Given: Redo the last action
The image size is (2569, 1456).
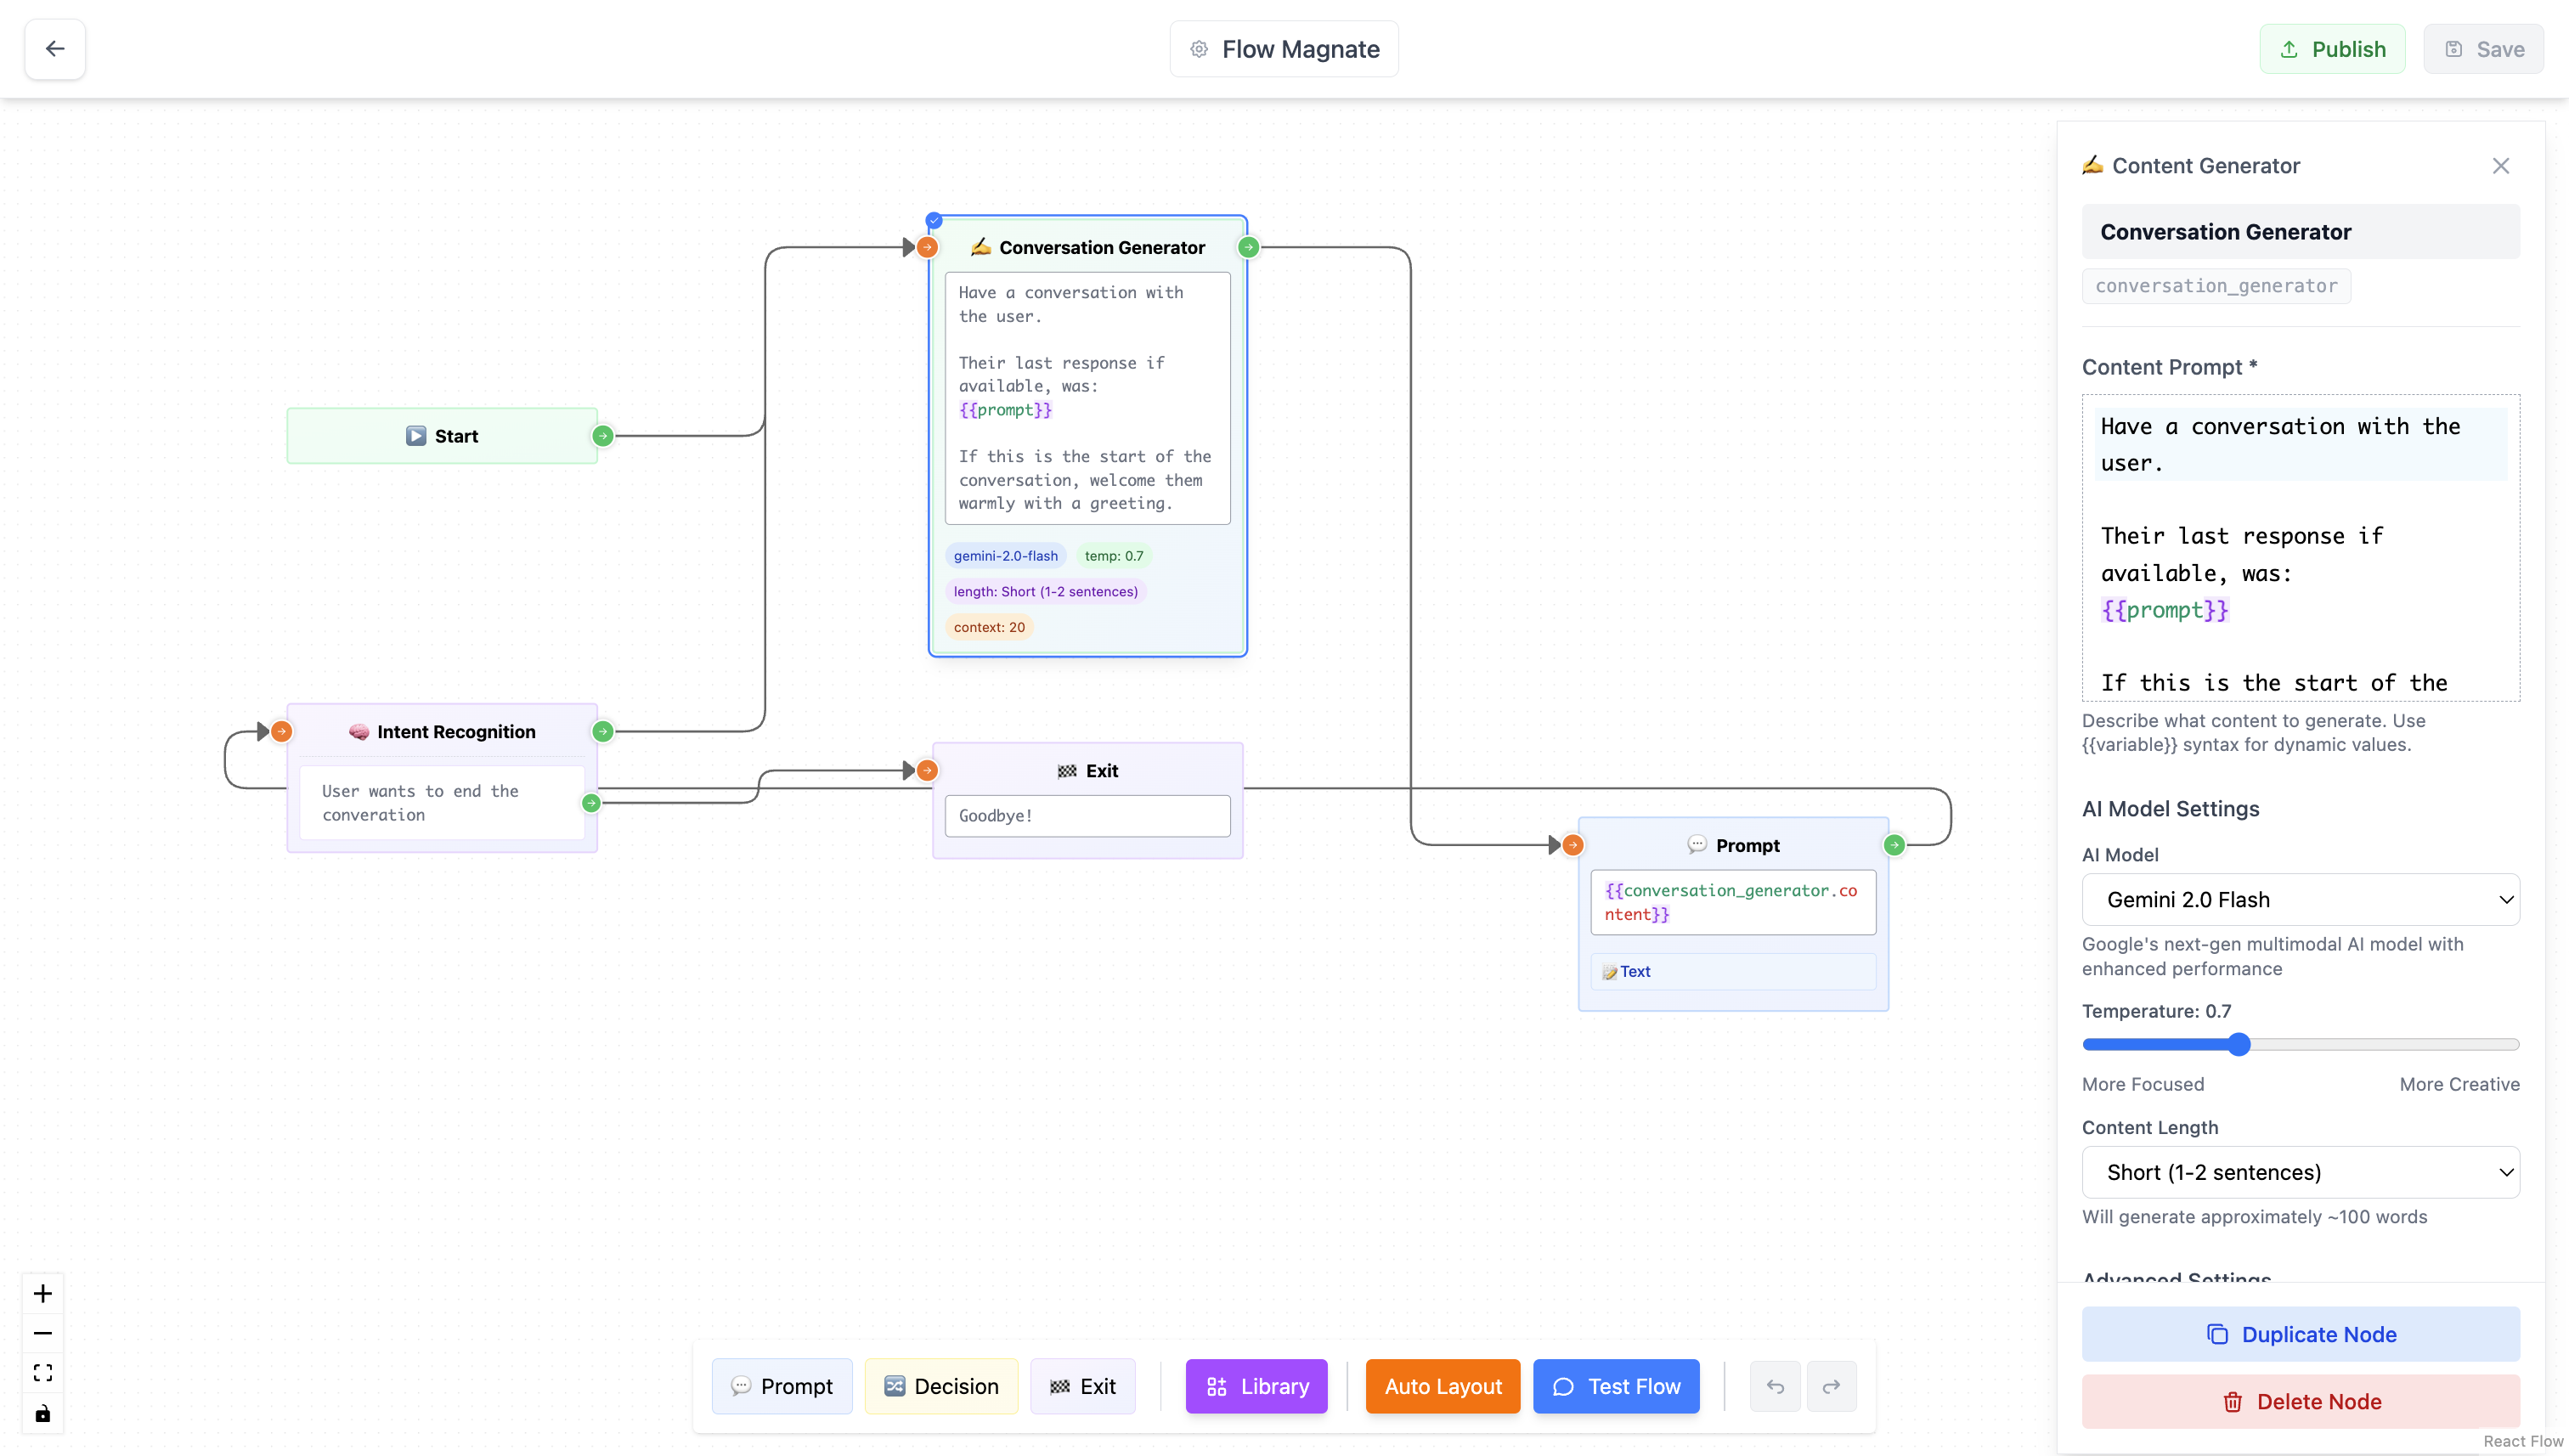Looking at the screenshot, I should [1831, 1386].
